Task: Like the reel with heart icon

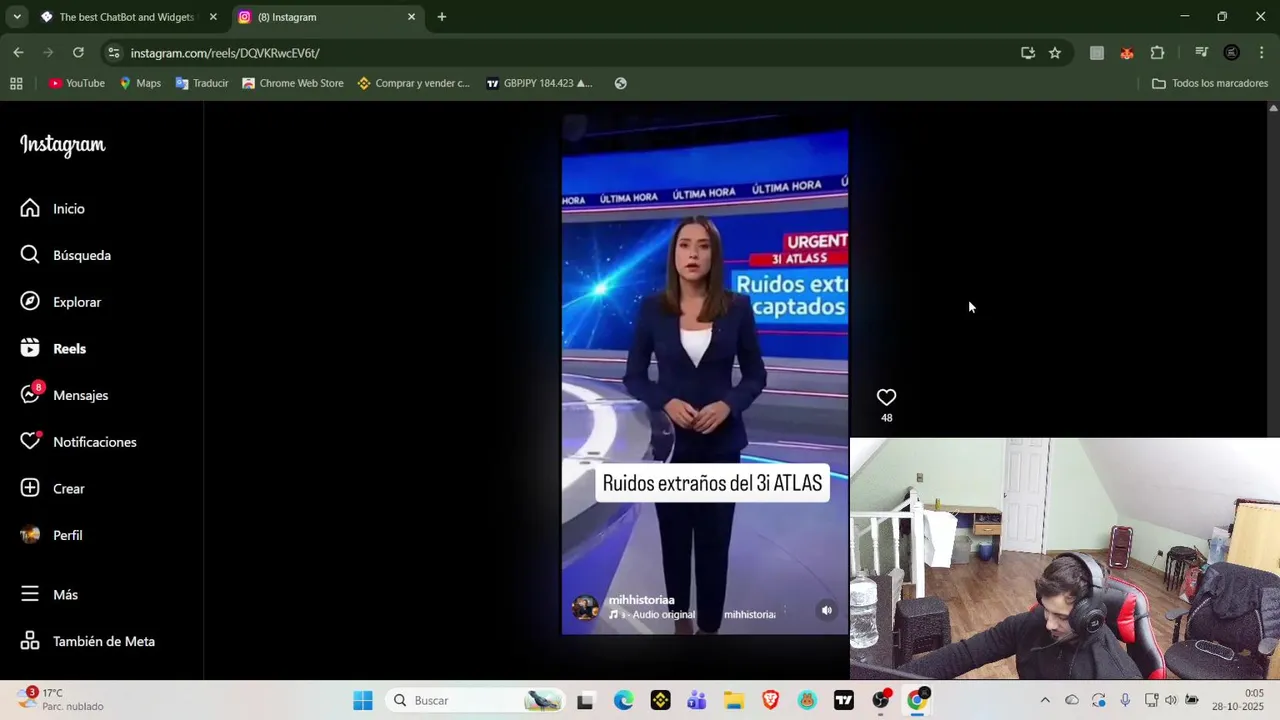Action: click(x=886, y=397)
